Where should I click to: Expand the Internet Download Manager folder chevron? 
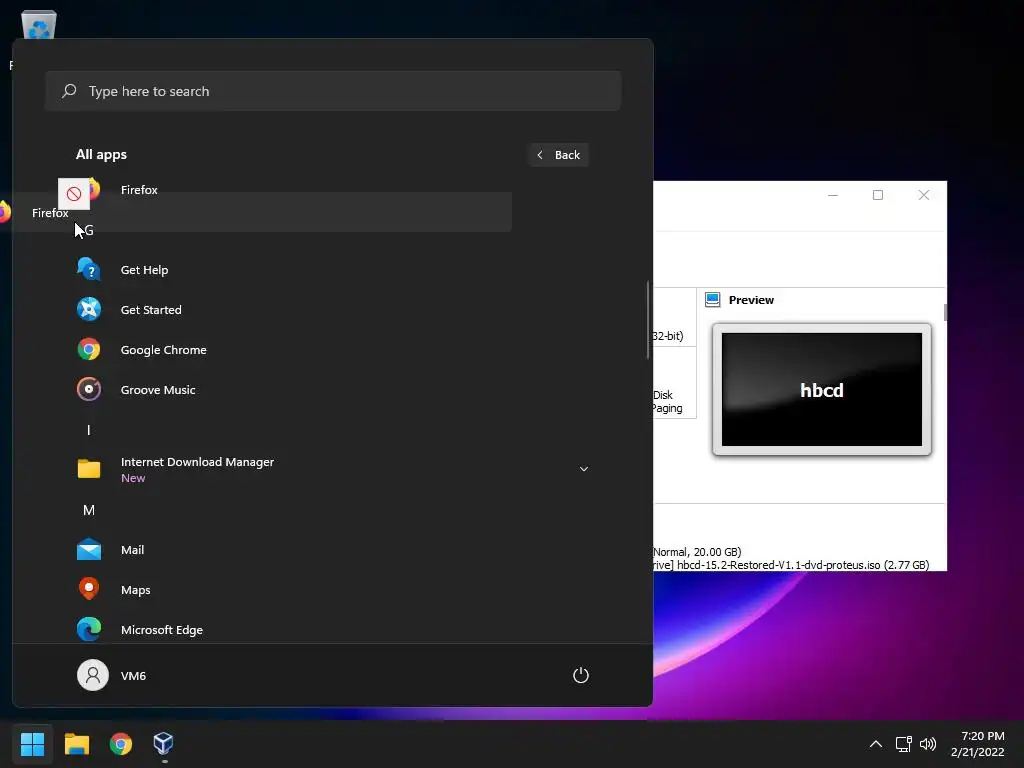[x=584, y=469]
